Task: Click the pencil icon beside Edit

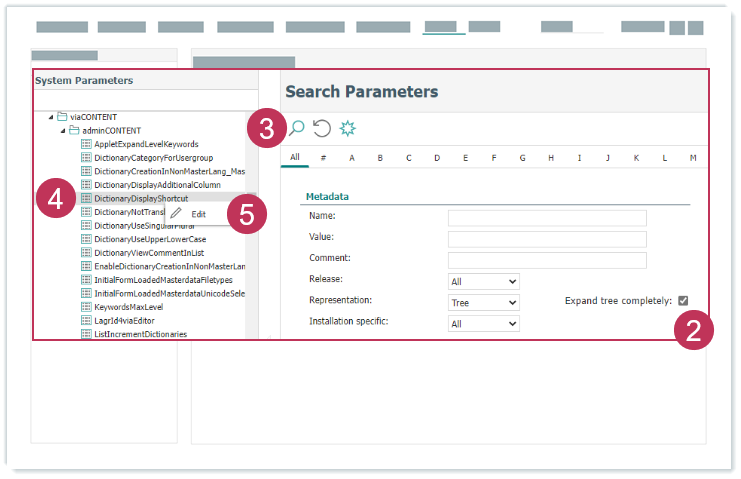Action: pos(176,214)
